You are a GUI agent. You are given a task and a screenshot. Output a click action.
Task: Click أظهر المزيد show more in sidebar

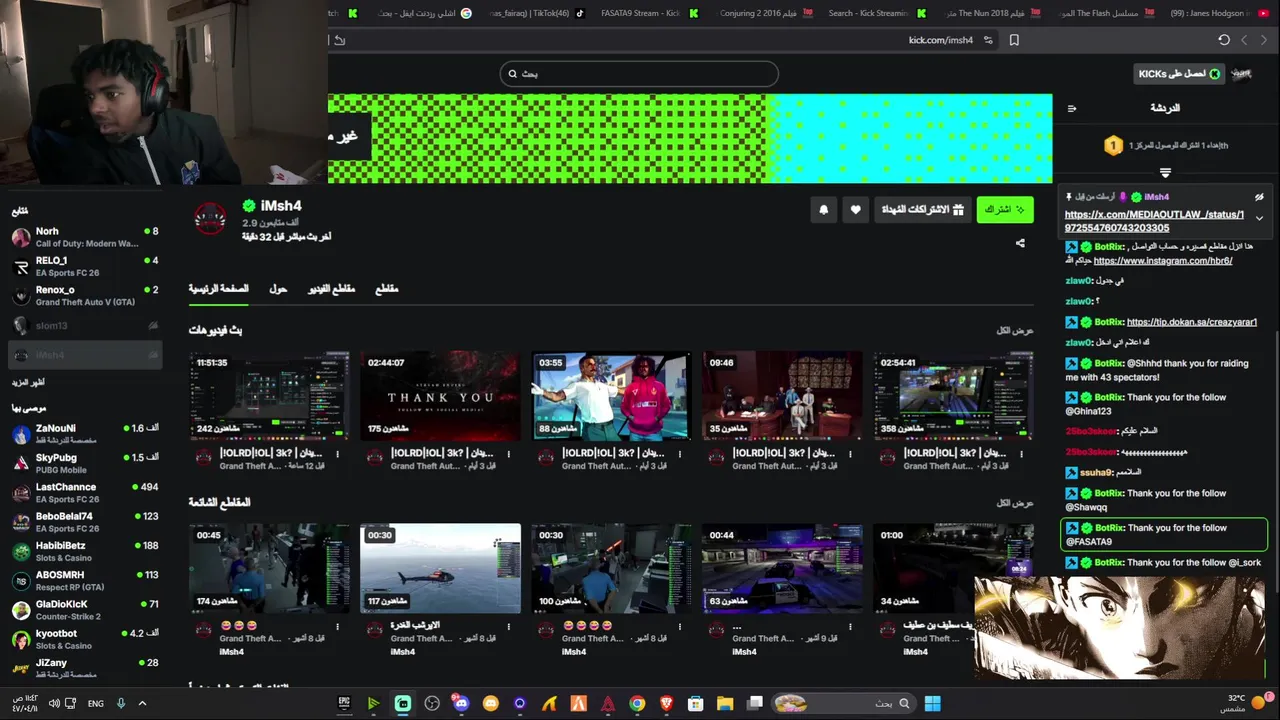[x=28, y=383]
